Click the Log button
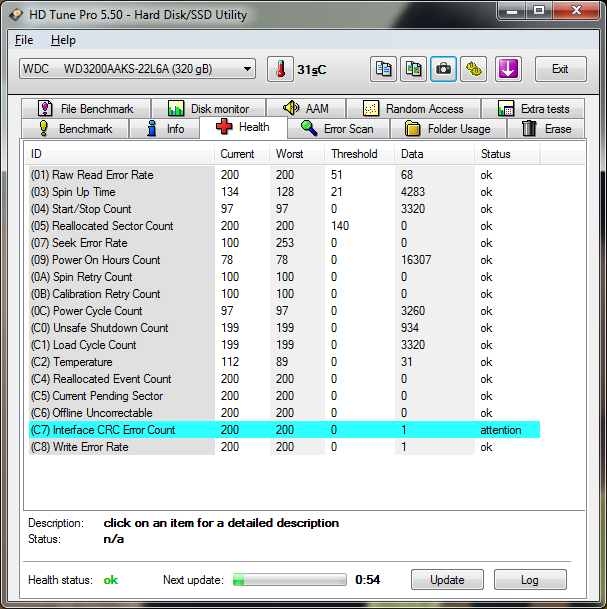The image size is (607, 609). click(530, 580)
